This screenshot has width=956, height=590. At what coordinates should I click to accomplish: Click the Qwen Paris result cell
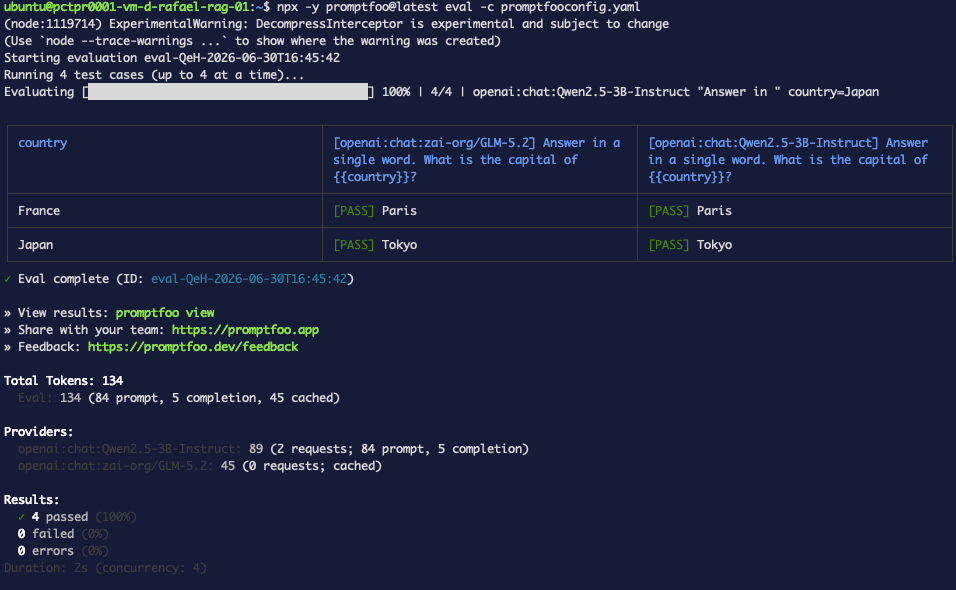(794, 211)
